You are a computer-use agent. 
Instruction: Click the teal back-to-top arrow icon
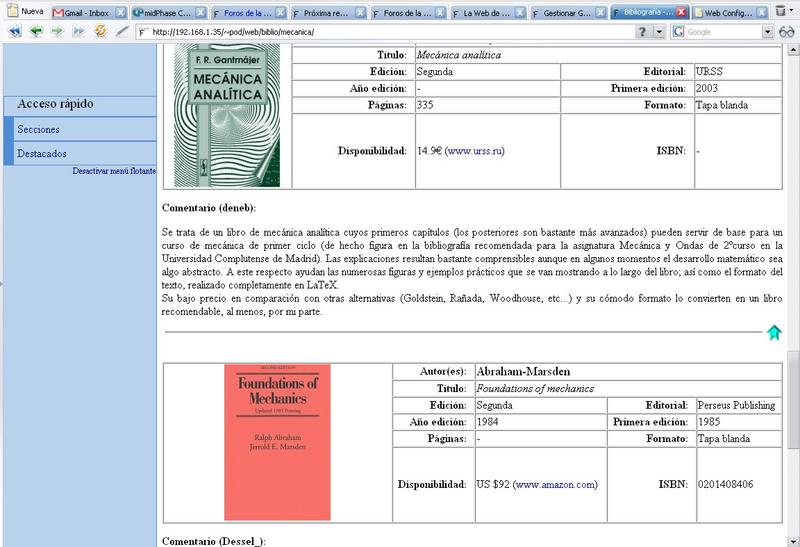click(774, 333)
